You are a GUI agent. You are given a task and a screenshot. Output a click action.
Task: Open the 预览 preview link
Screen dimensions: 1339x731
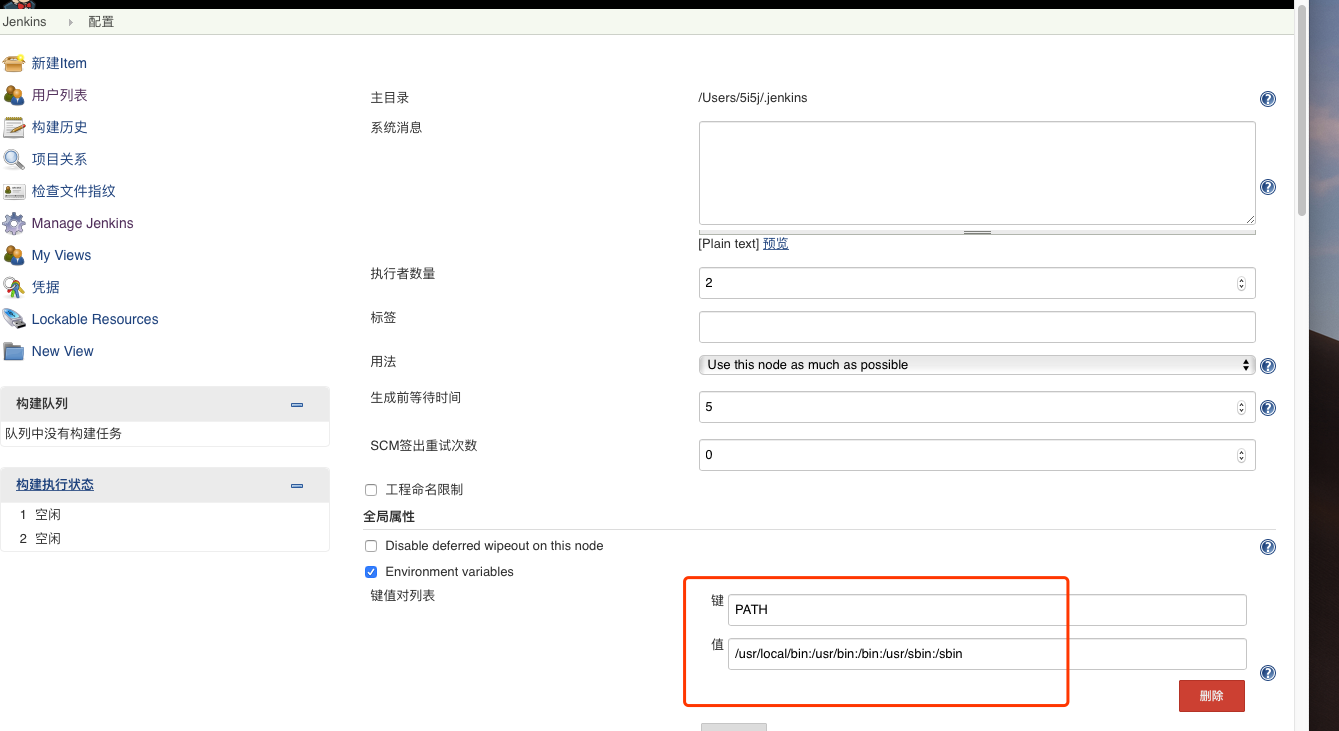click(x=775, y=243)
